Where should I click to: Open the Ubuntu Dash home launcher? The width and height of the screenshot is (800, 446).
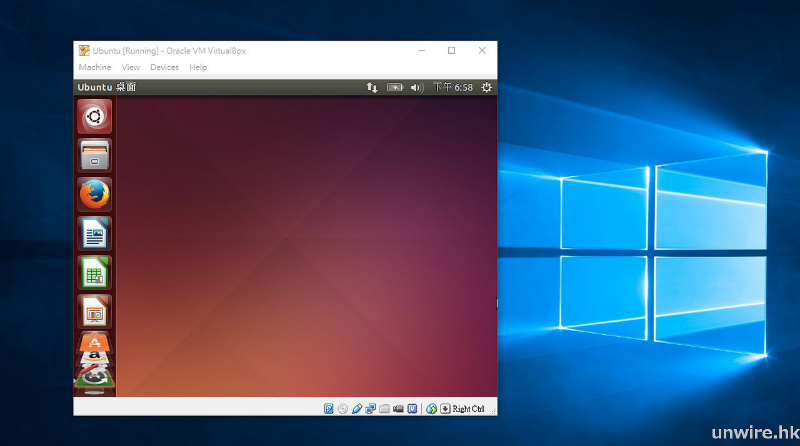point(94,117)
